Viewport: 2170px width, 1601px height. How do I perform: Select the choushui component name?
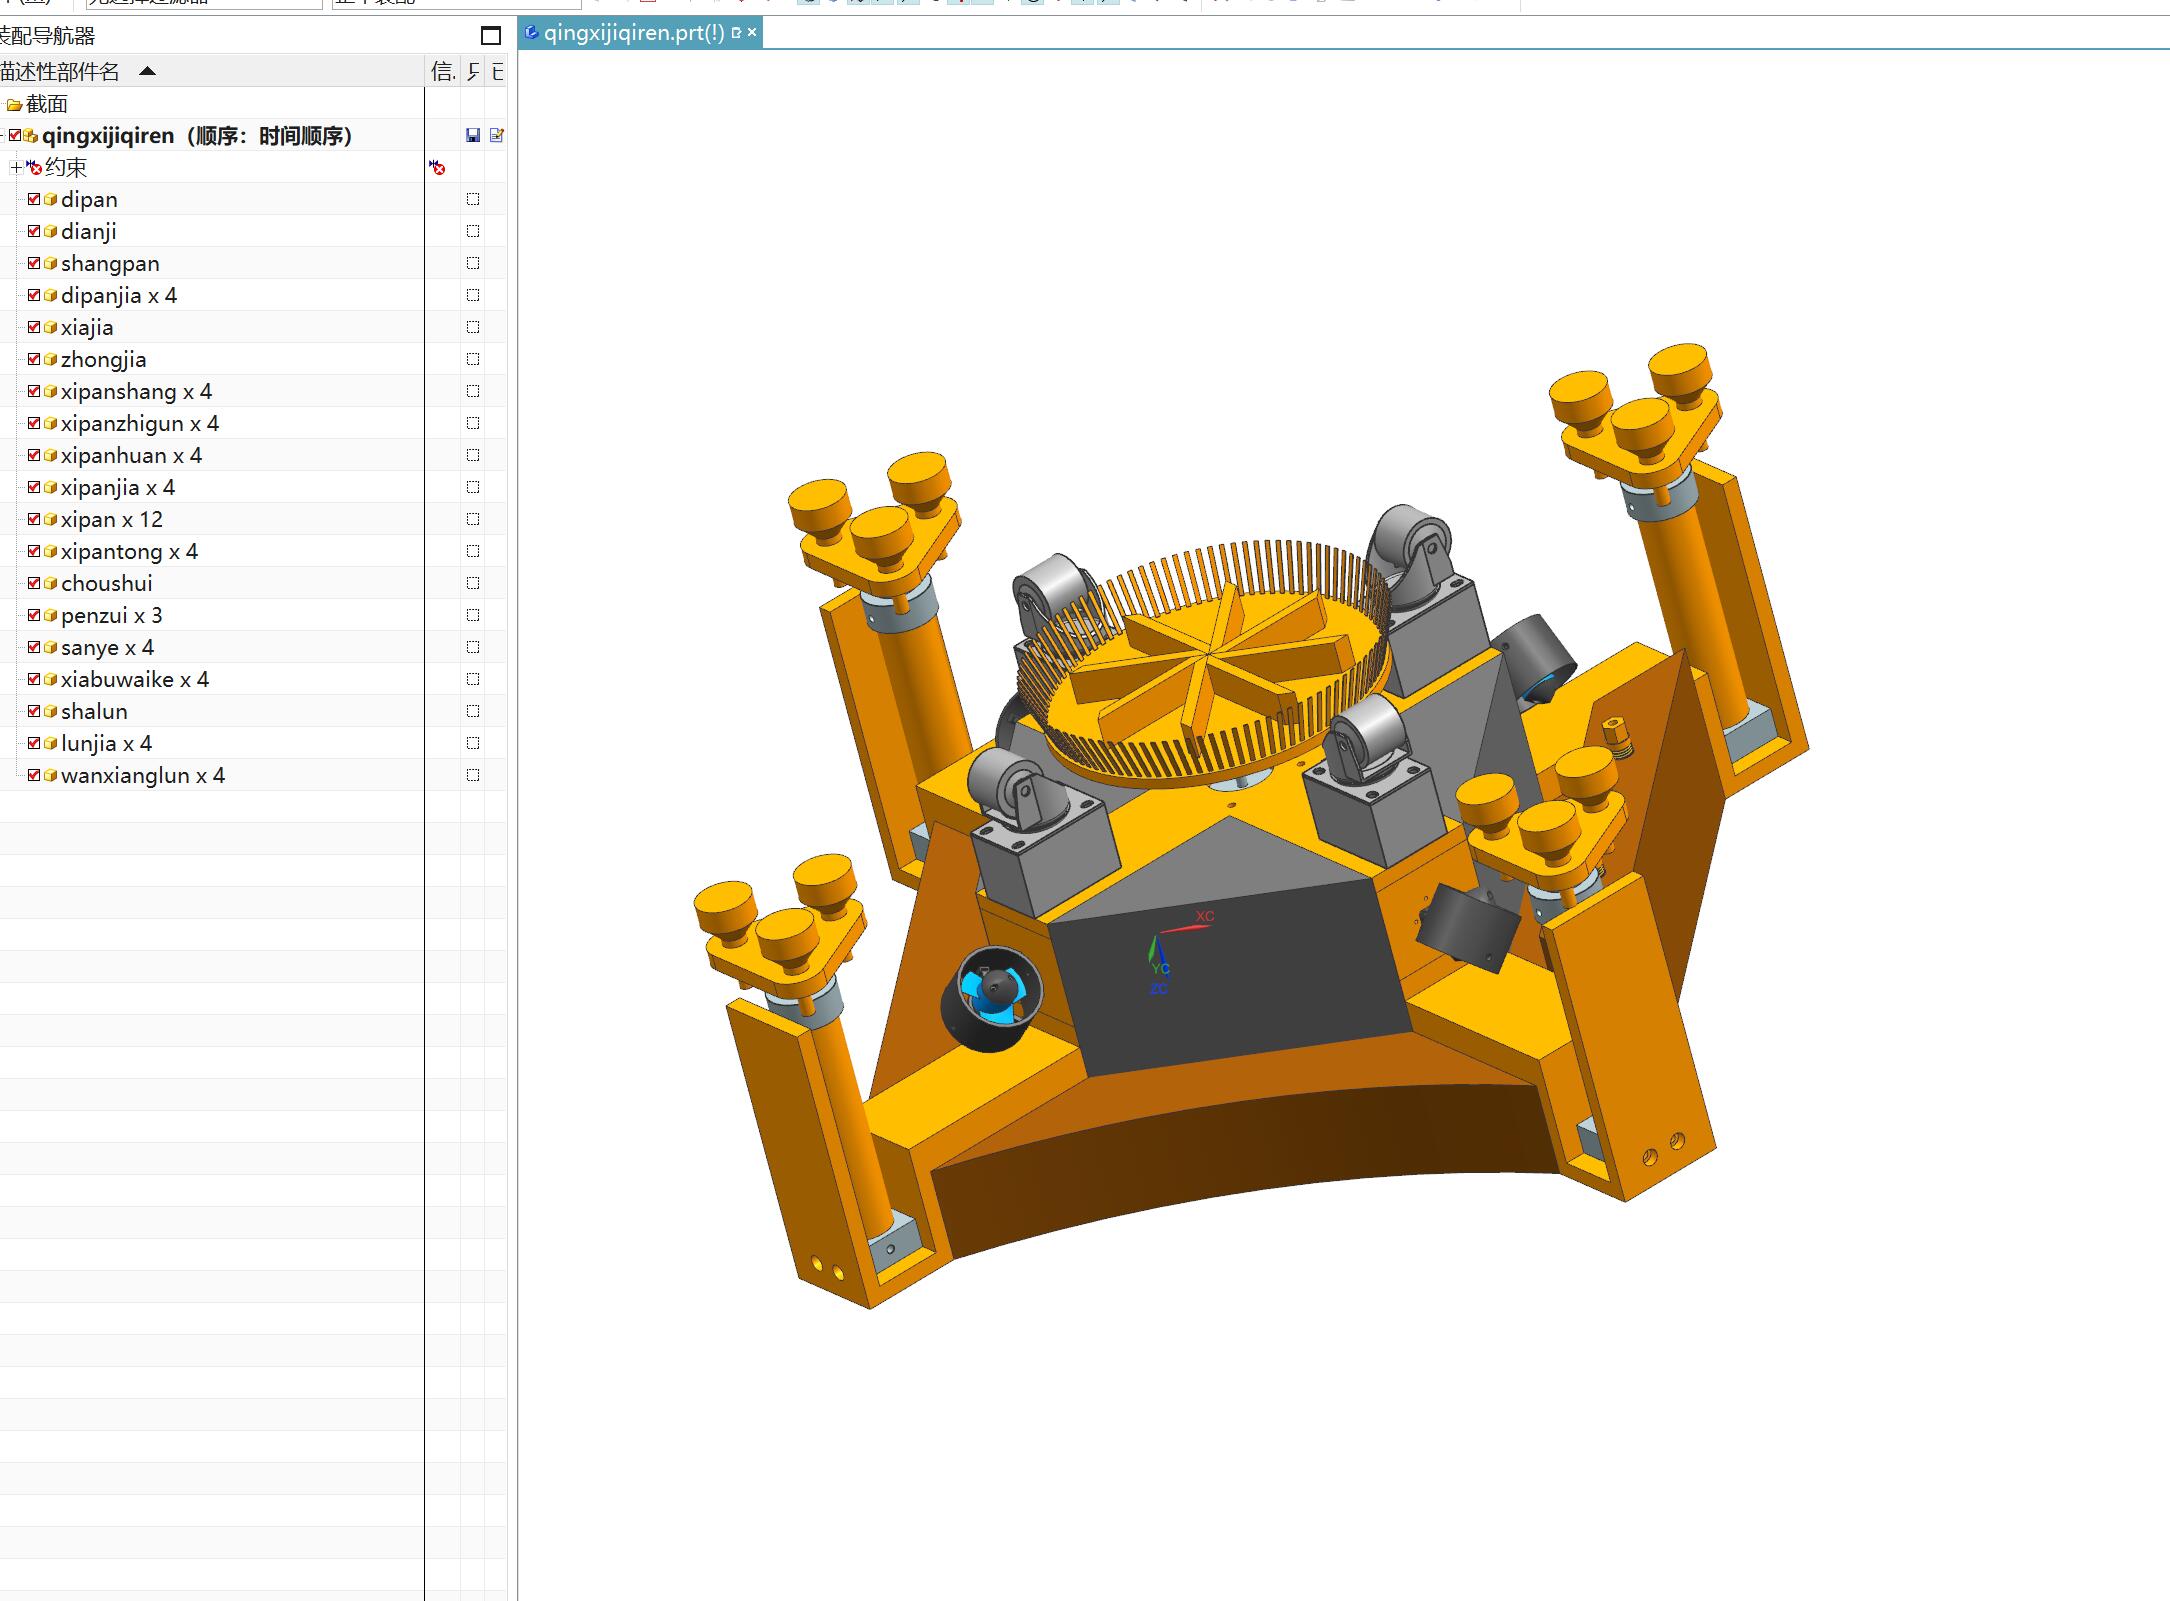[107, 583]
